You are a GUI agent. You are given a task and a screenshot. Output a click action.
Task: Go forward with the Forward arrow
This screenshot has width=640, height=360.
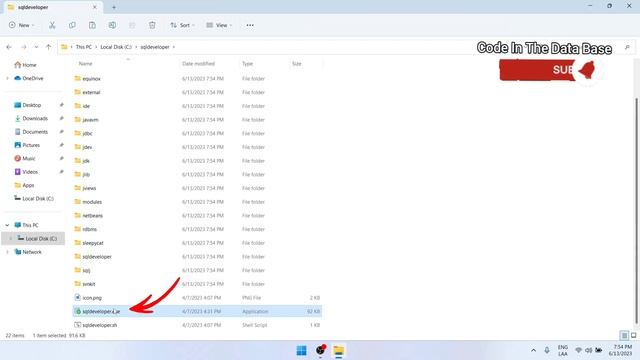(x=24, y=47)
